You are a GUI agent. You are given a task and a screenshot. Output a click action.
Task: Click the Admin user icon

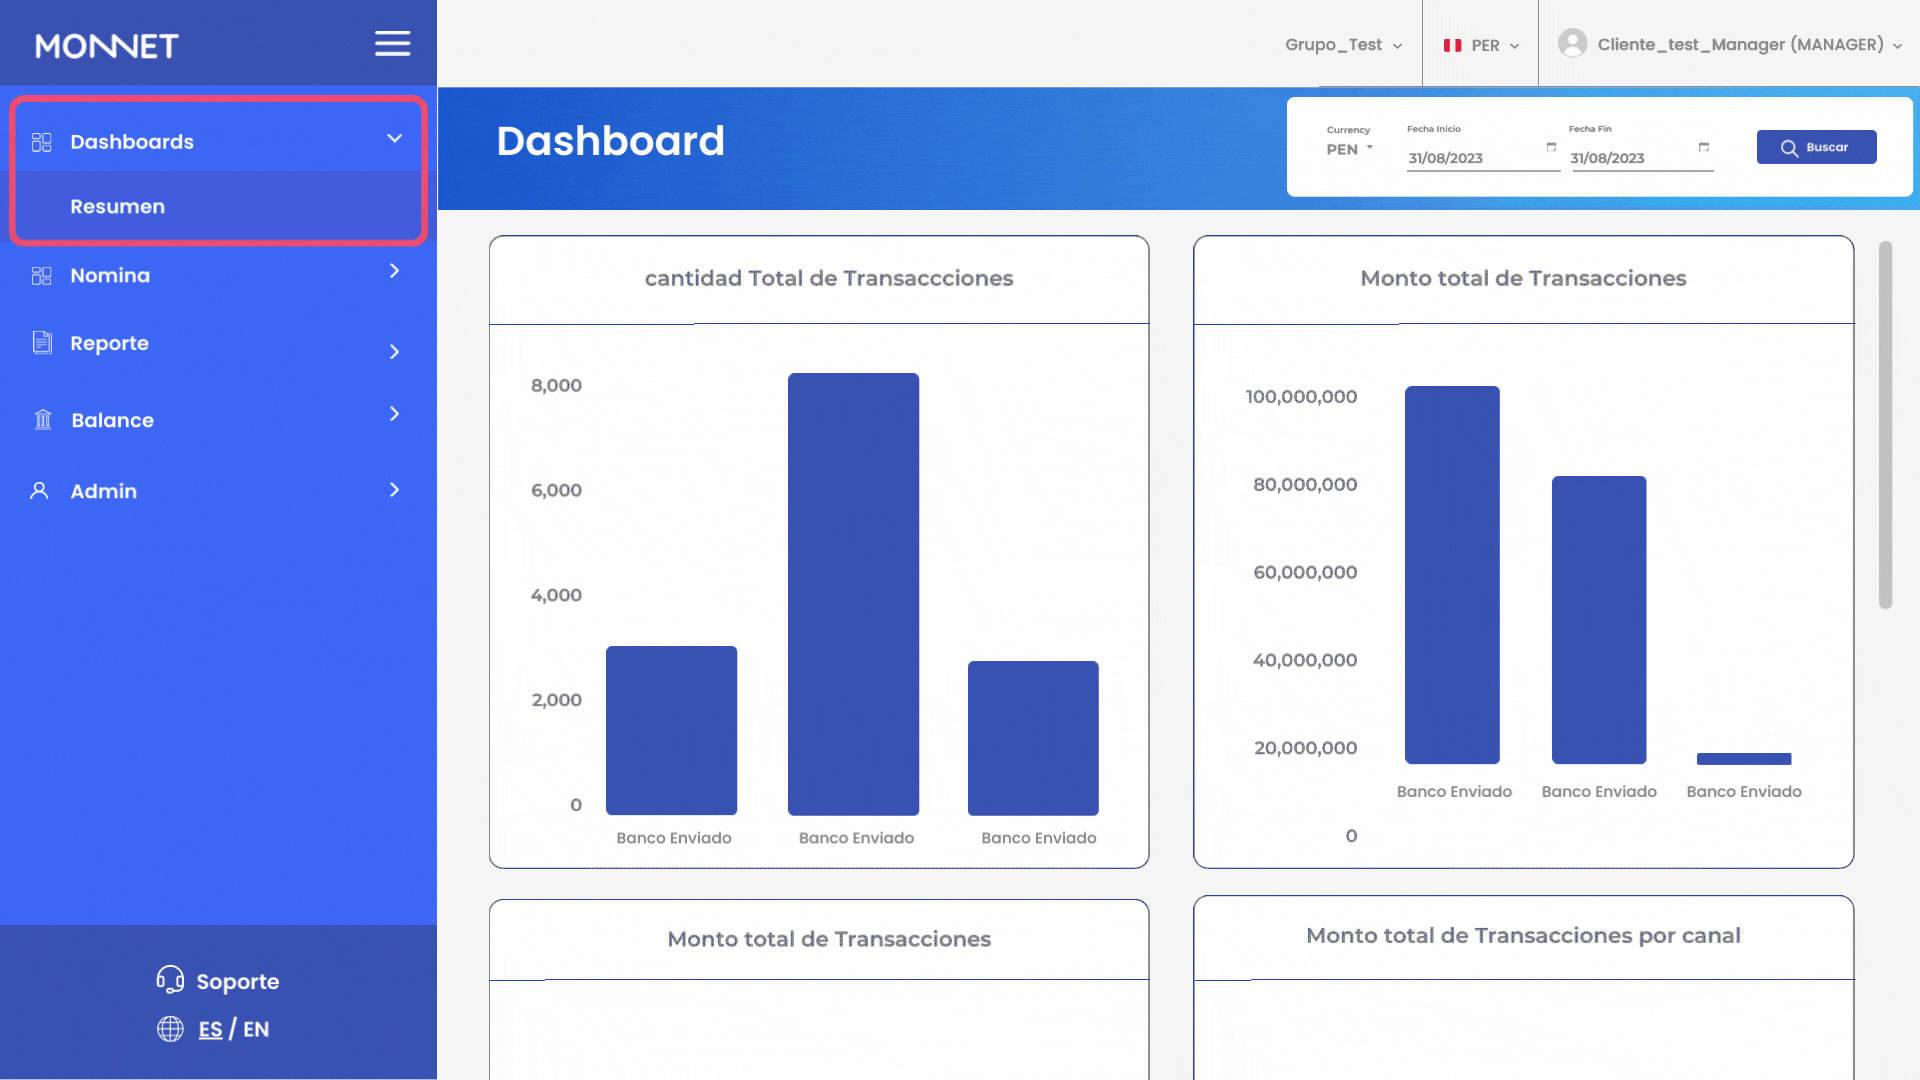click(x=40, y=491)
